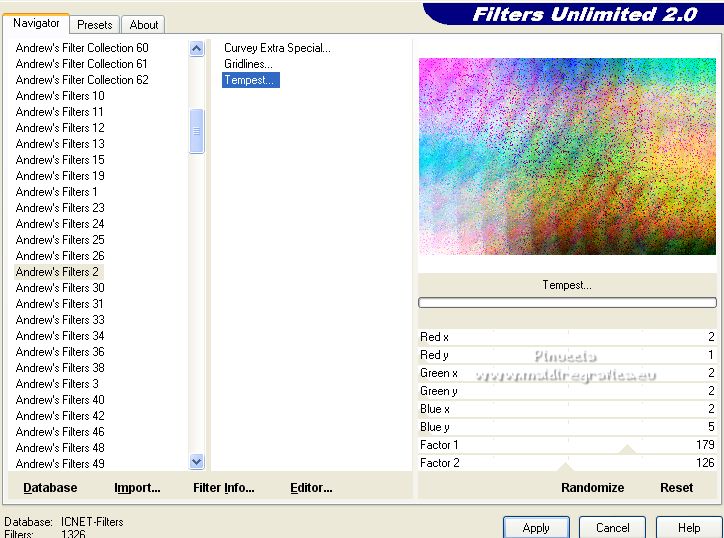Adjust the Red y slider
Screen dimensions: 724x538
click(x=567, y=355)
